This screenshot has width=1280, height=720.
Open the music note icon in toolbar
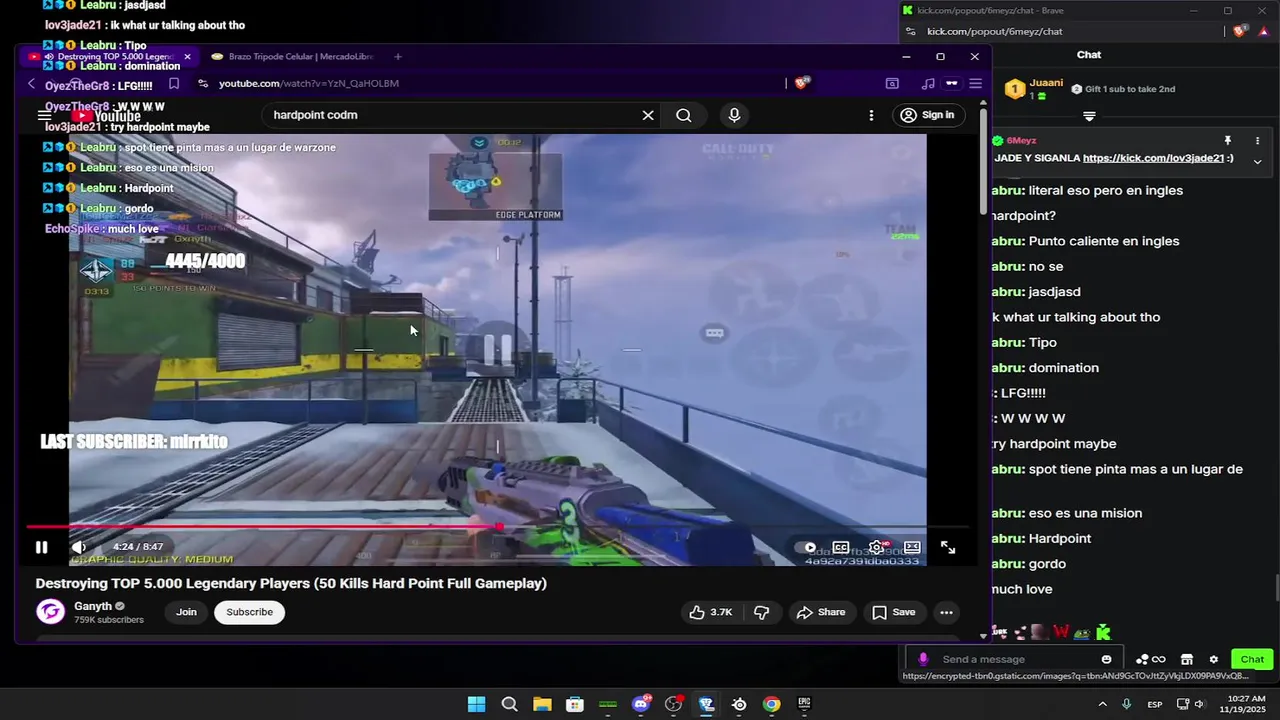tap(928, 84)
